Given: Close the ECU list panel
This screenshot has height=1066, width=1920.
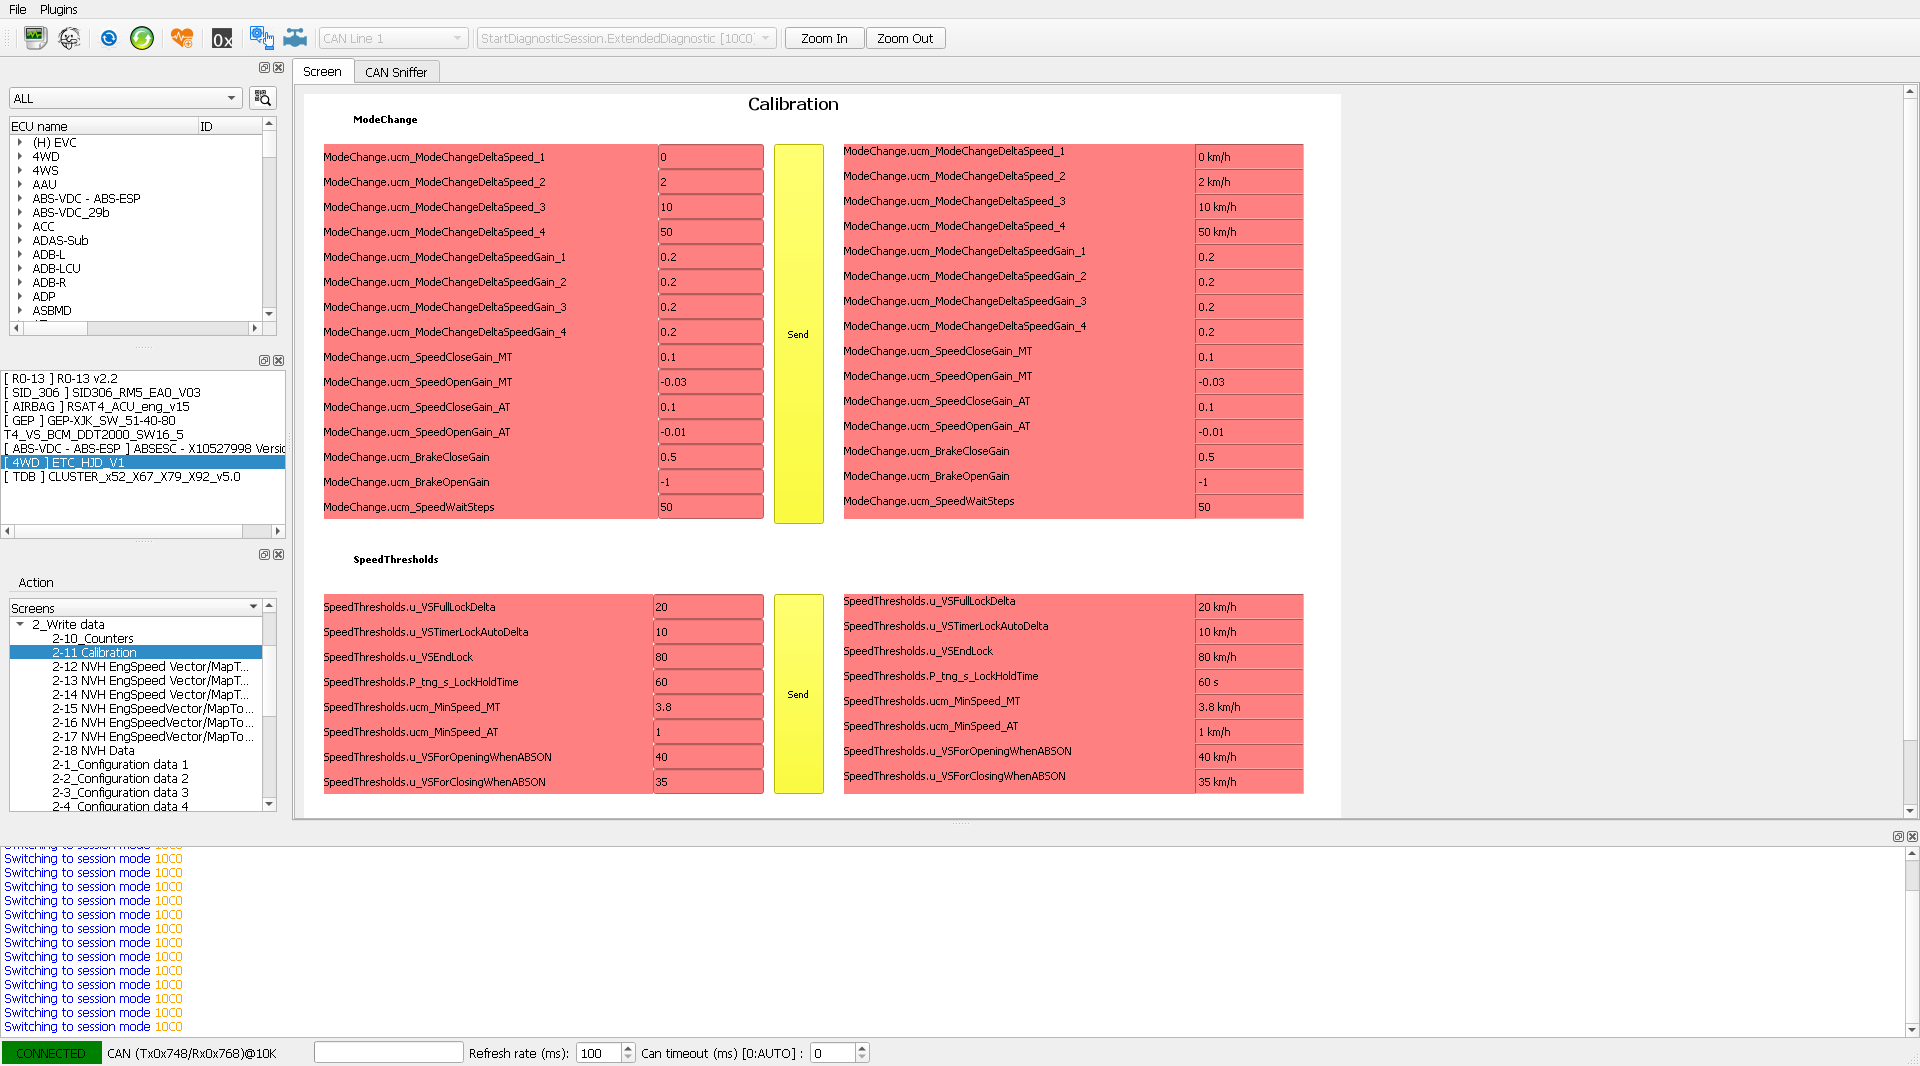Looking at the screenshot, I should tap(278, 68).
